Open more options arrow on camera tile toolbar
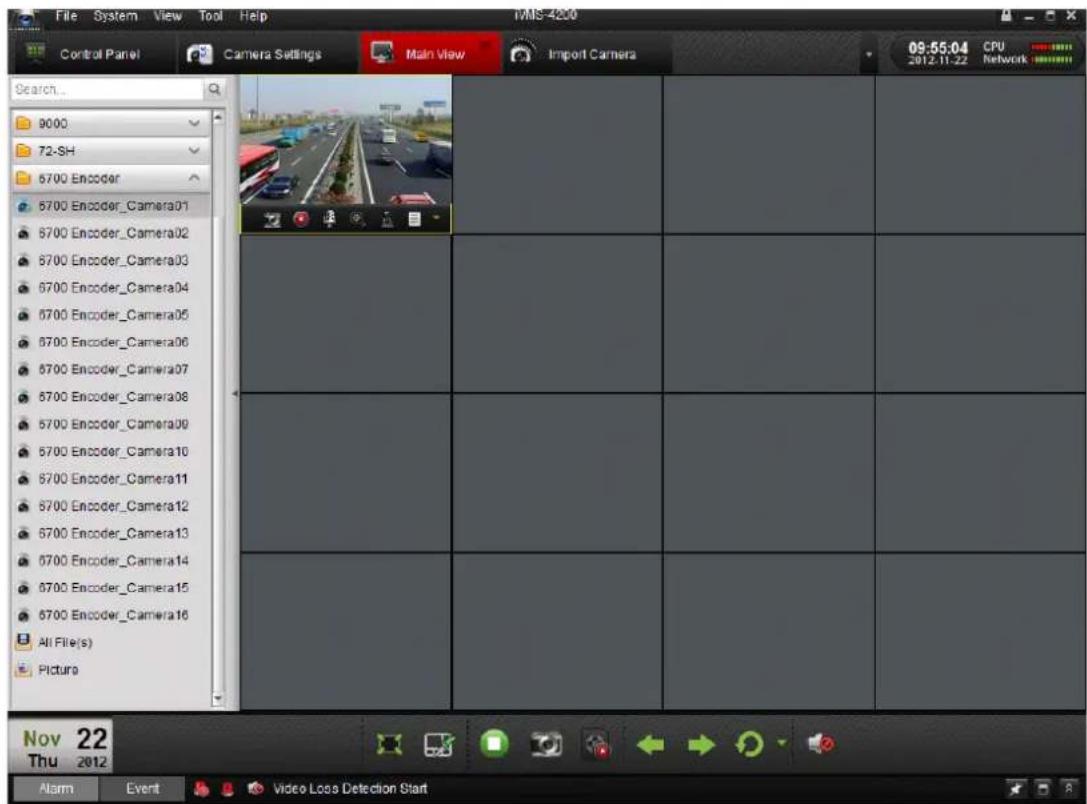Screen dimensions: 1087x804 [x=436, y=218]
